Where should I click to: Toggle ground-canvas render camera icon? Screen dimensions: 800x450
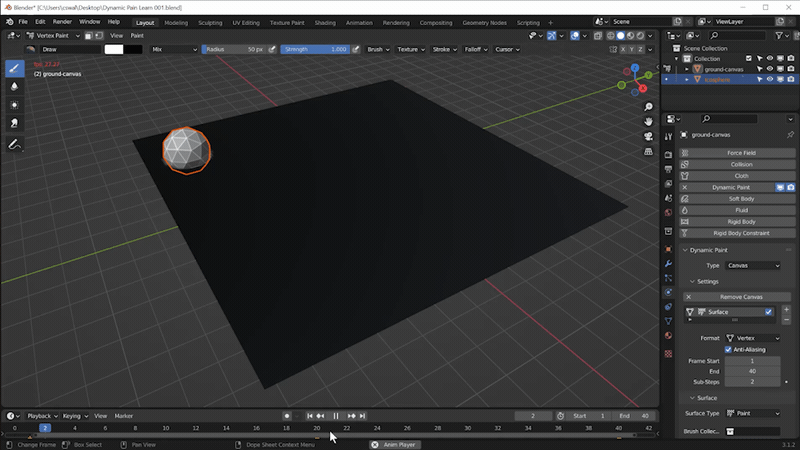pyautogui.click(x=791, y=69)
